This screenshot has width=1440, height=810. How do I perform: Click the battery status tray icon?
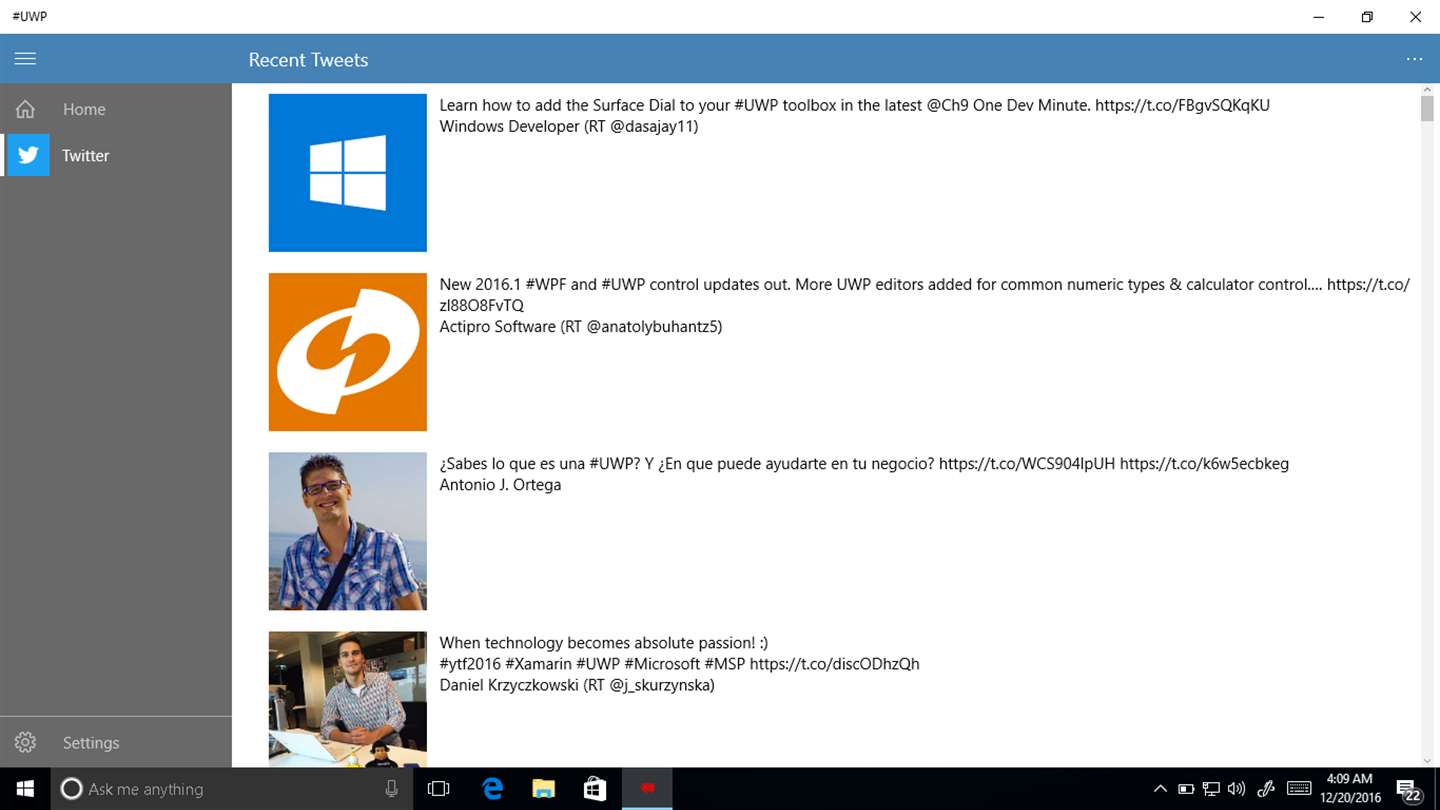pos(1186,788)
